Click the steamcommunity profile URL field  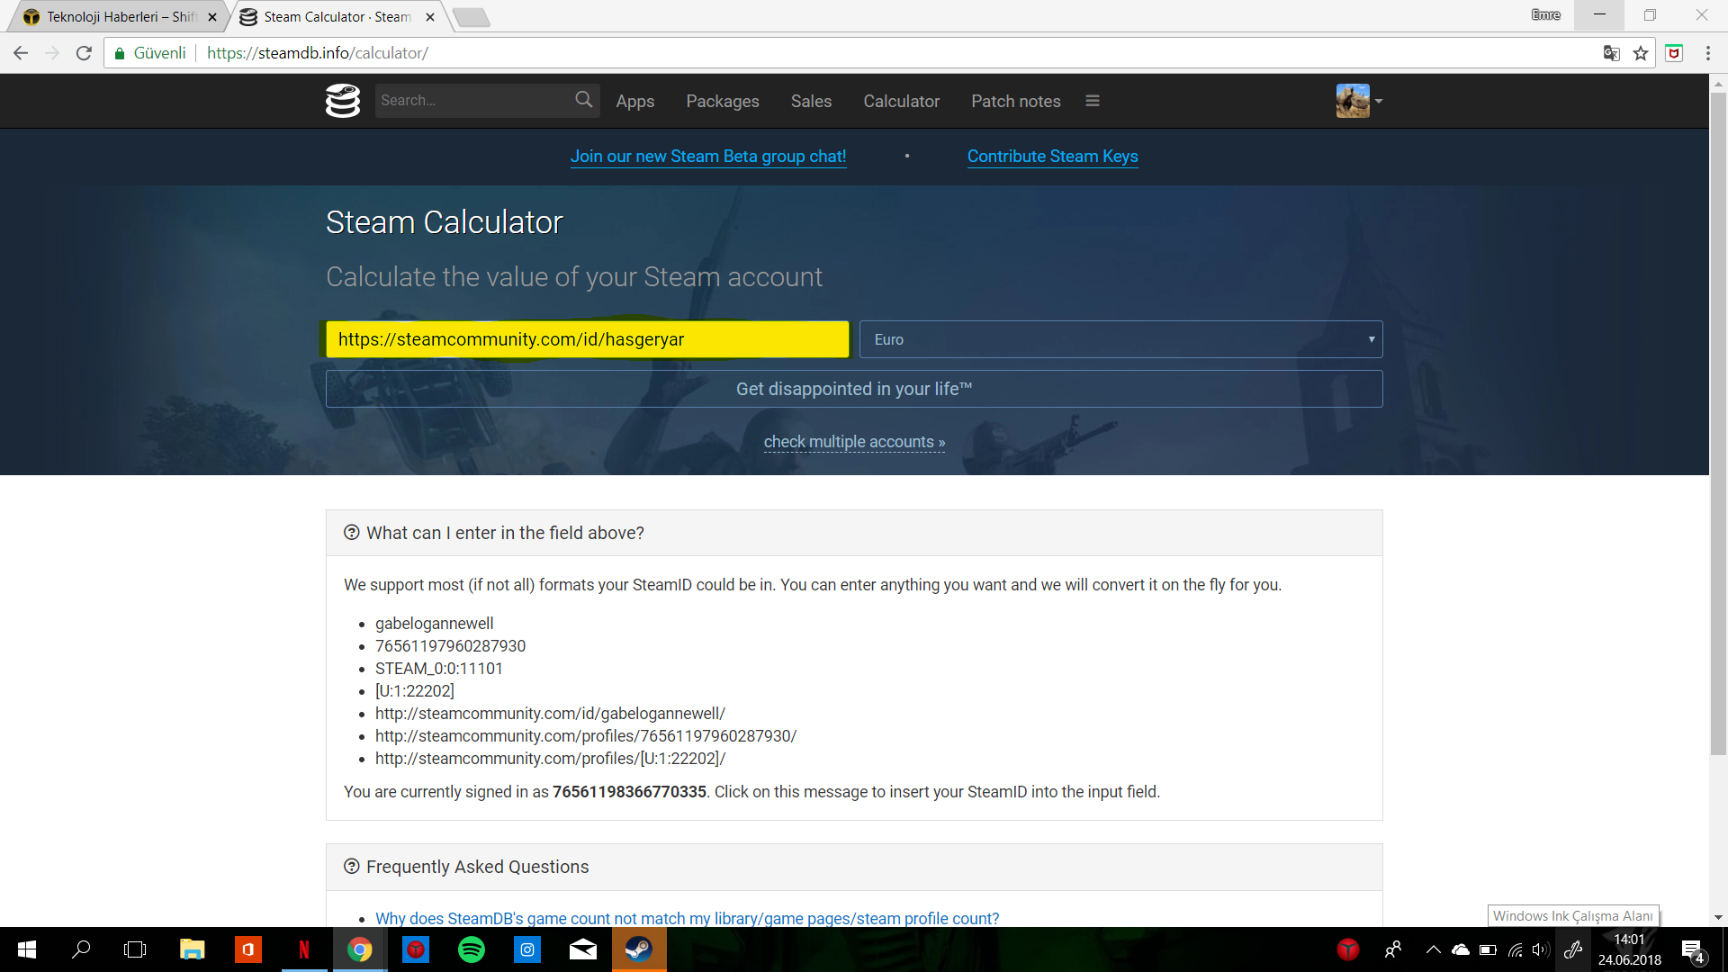coord(587,339)
